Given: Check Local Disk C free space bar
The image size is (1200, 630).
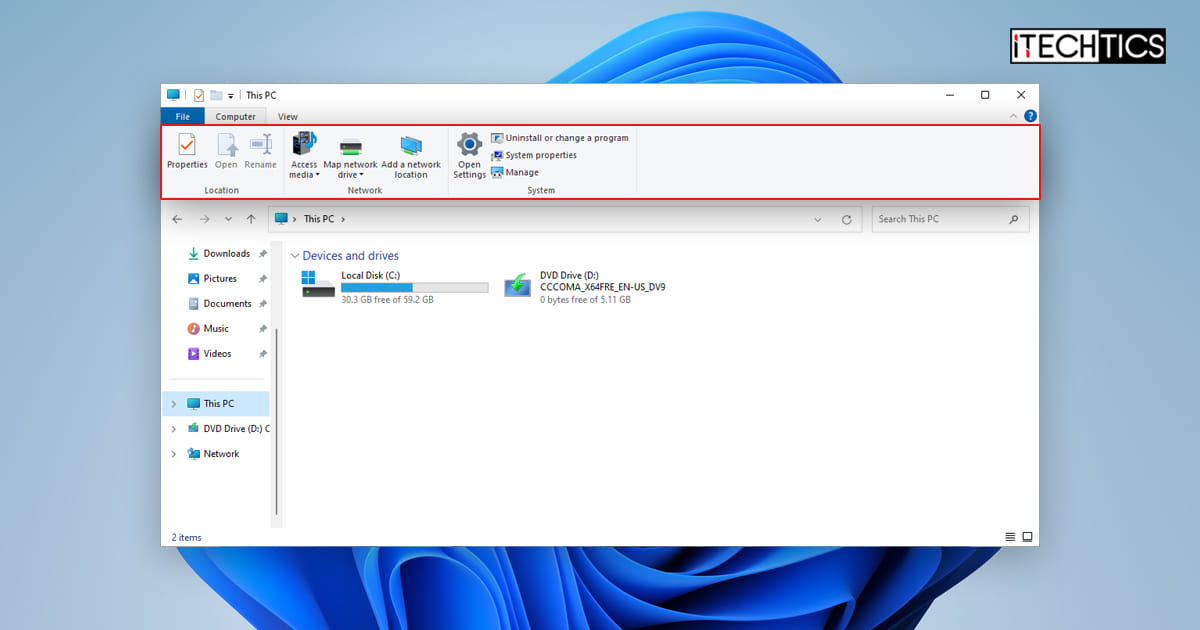Looking at the screenshot, I should [x=414, y=287].
